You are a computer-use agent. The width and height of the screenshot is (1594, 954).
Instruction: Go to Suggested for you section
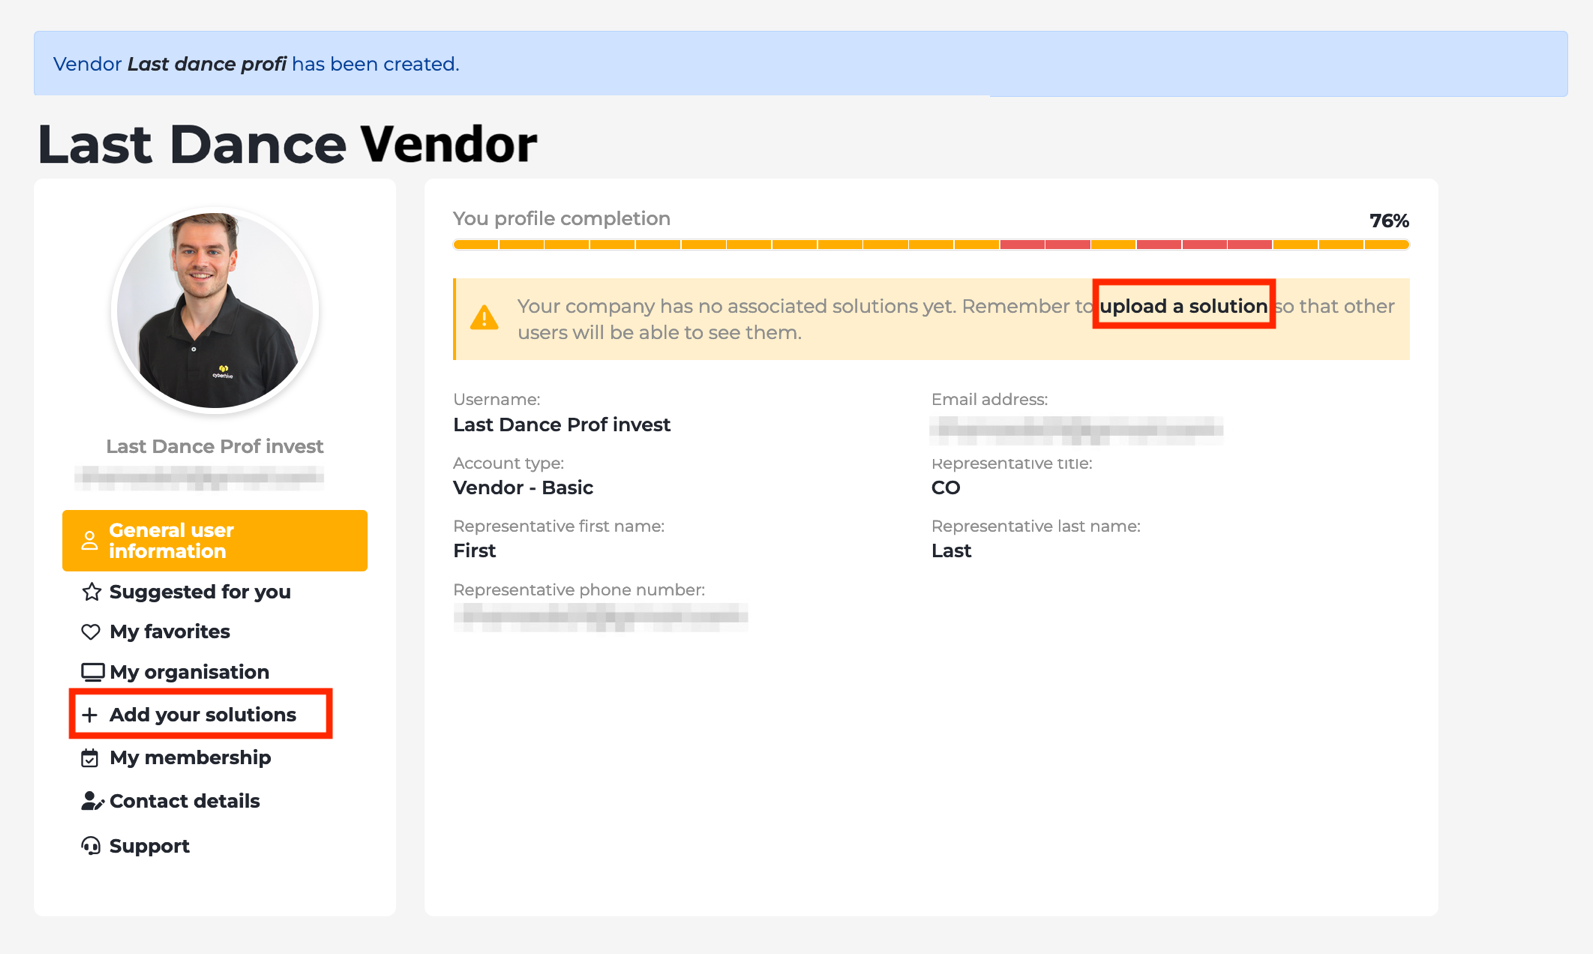point(200,592)
